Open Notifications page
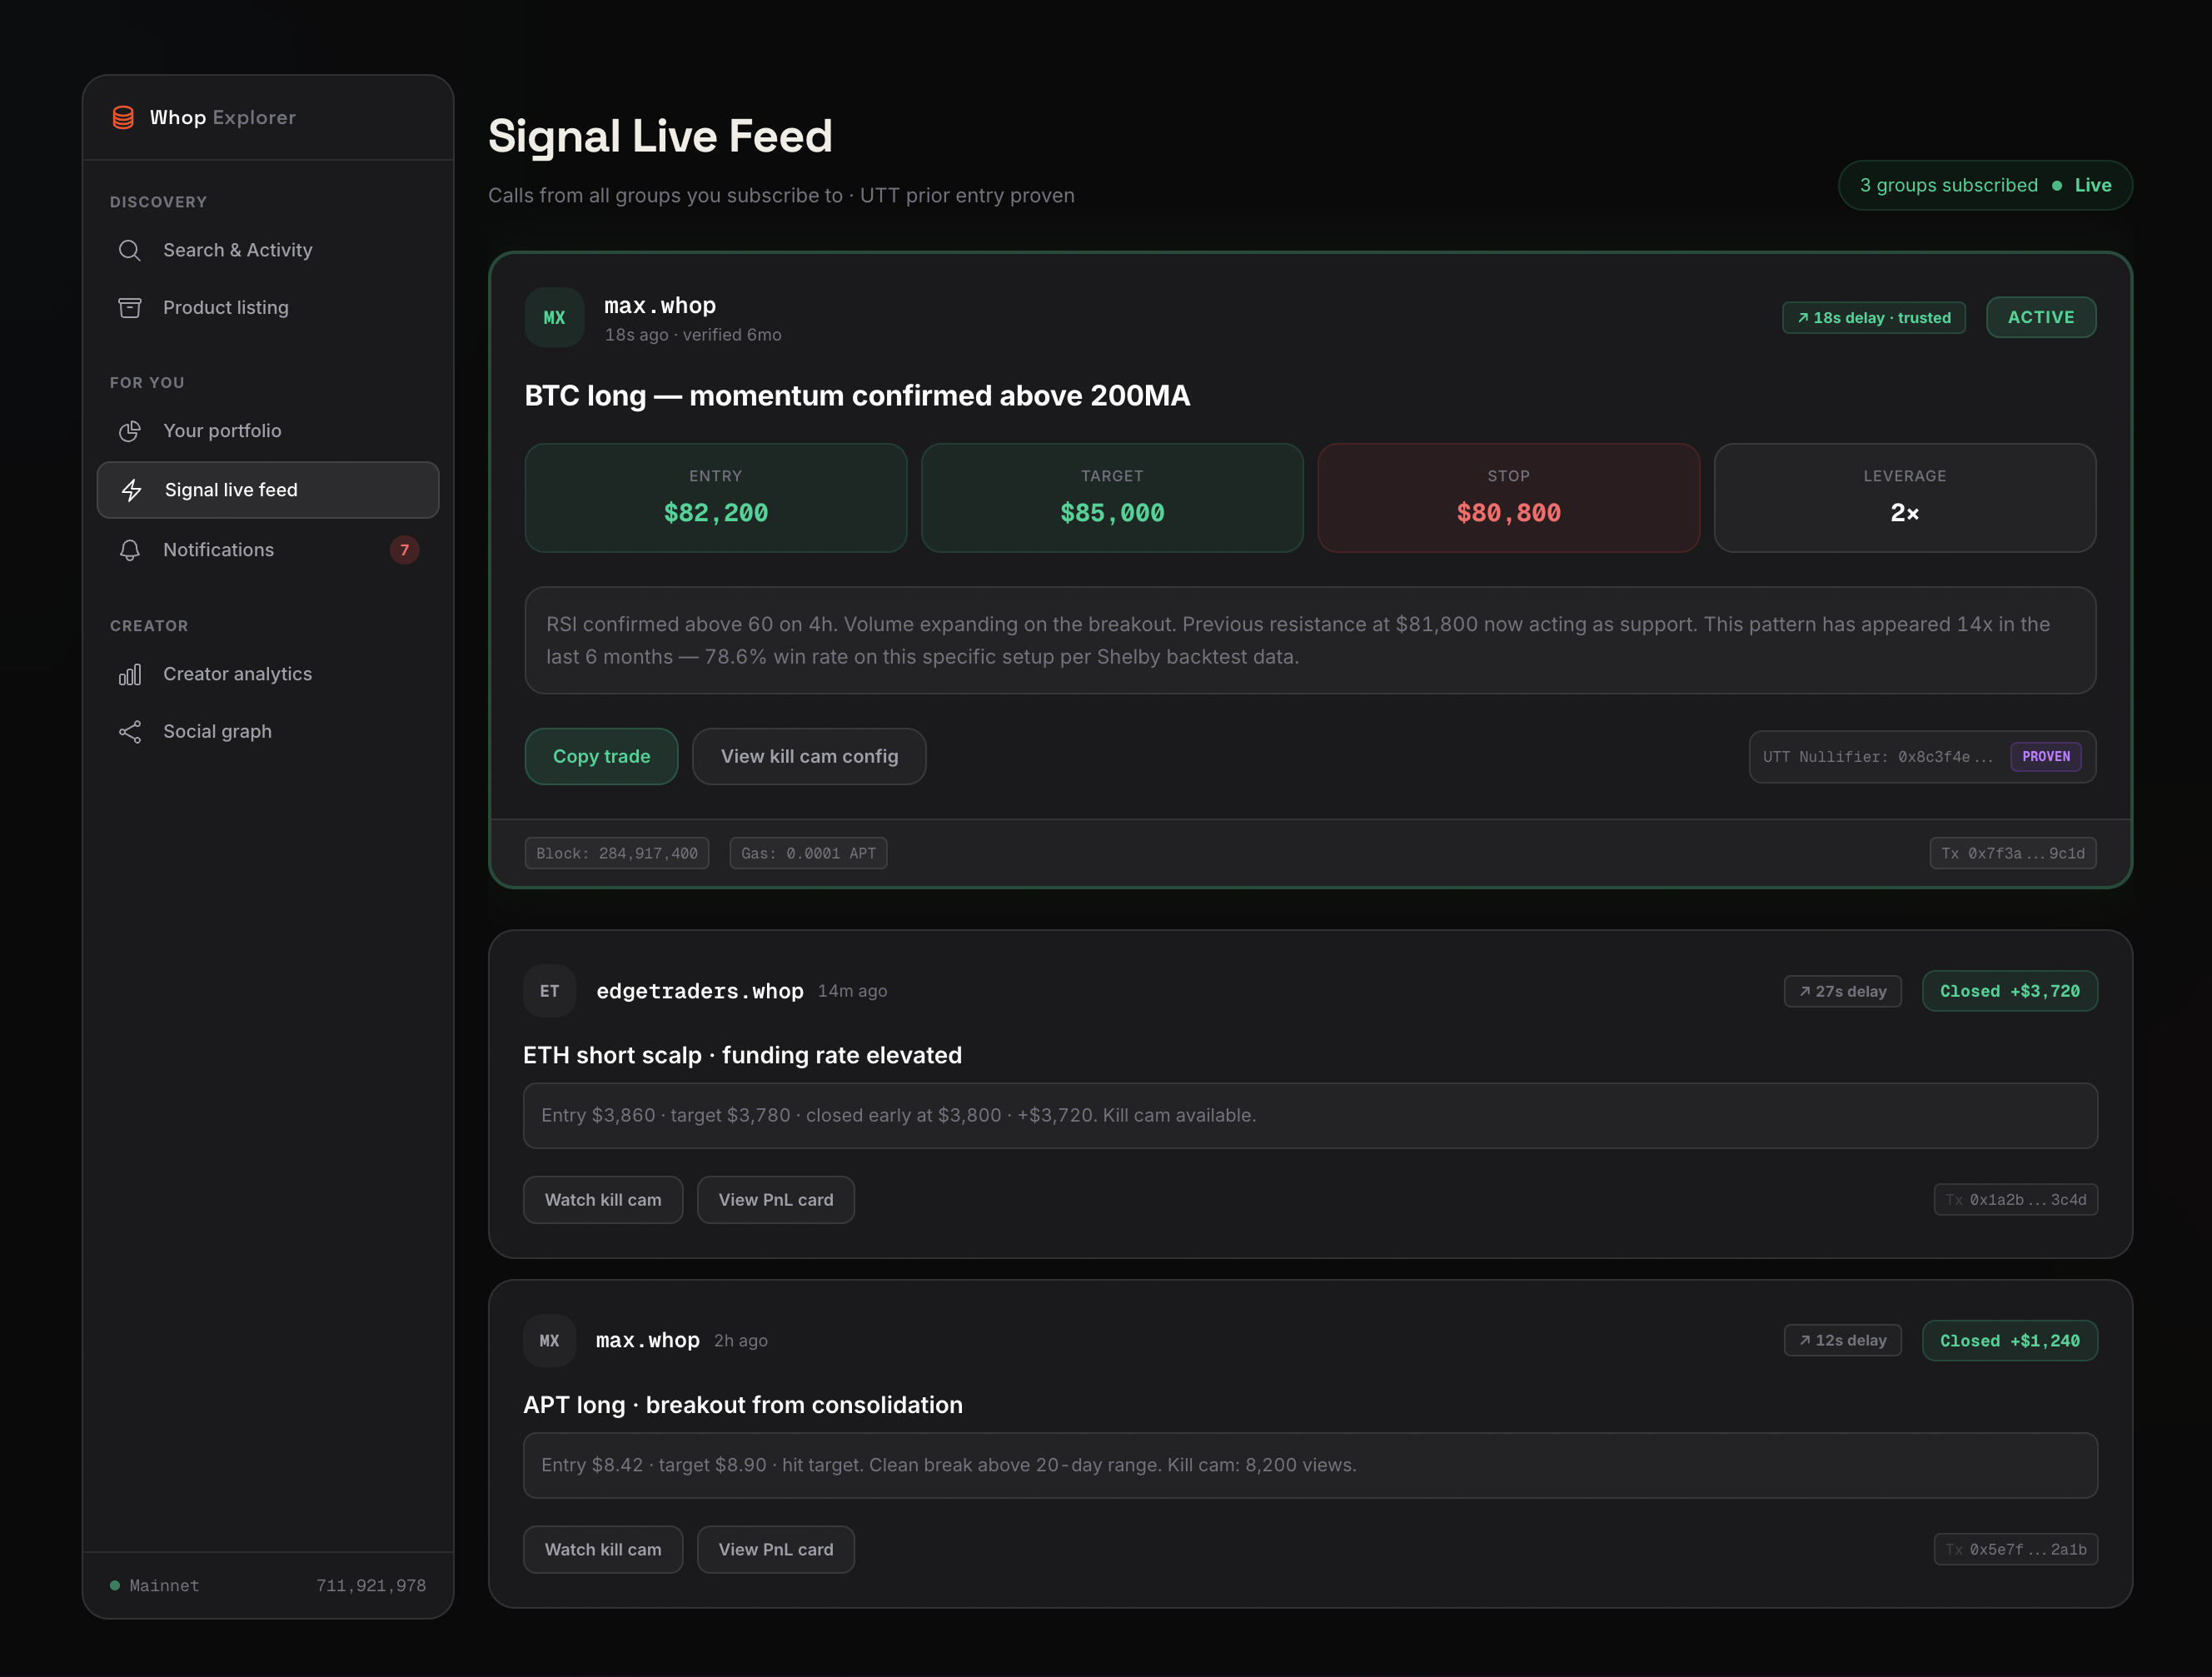This screenshot has height=1677, width=2212. tap(268, 550)
